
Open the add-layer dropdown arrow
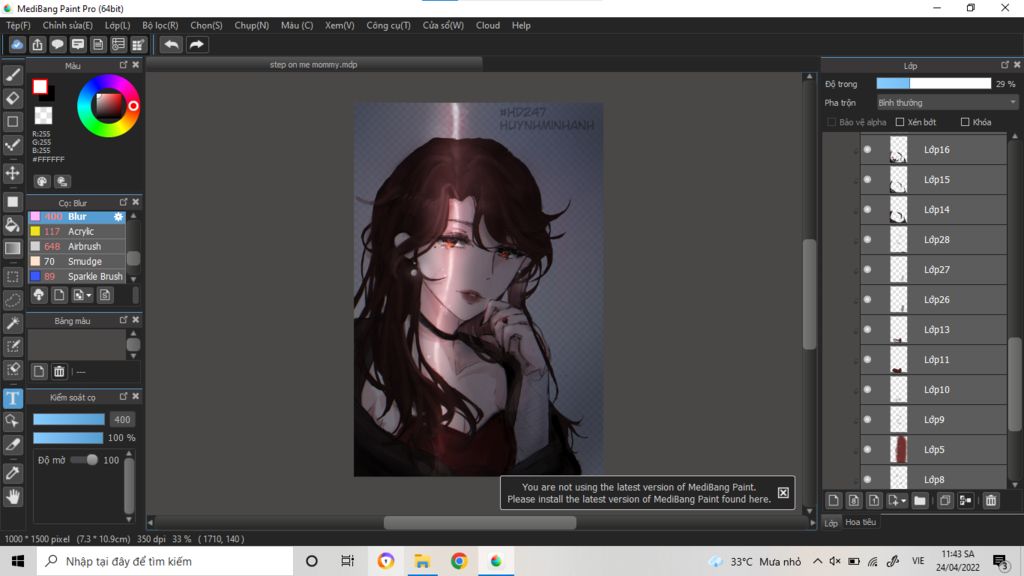point(904,502)
